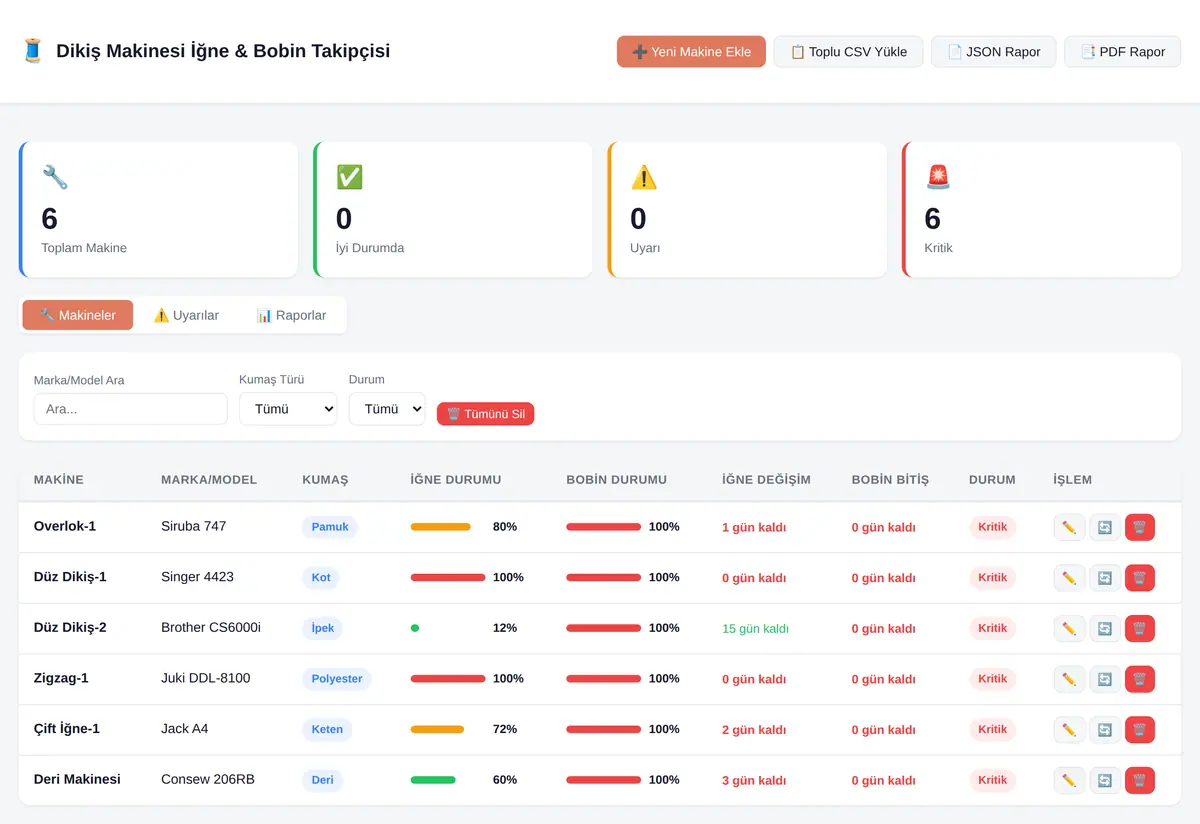This screenshot has height=824, width=1200.
Task: Open the Uyarılar tab
Action: coord(186,315)
